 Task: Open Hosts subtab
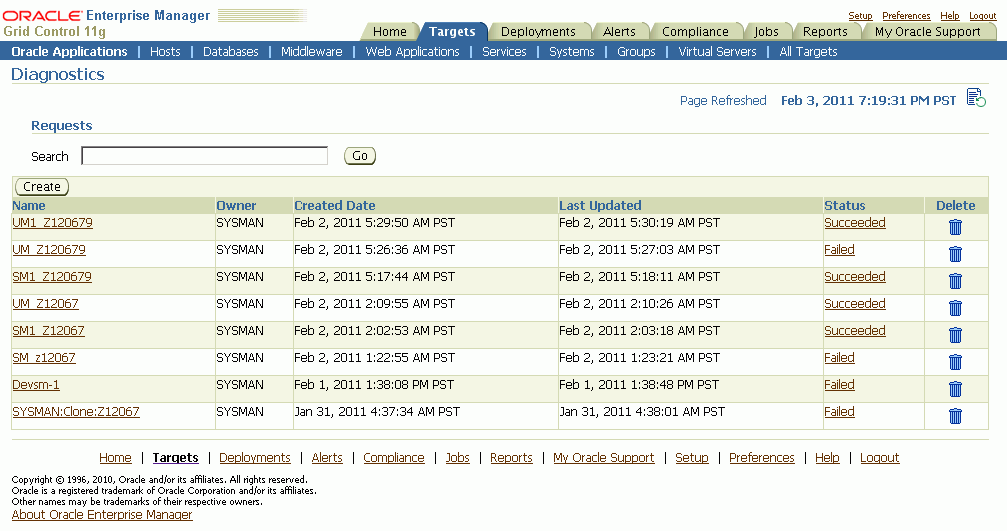coord(165,51)
